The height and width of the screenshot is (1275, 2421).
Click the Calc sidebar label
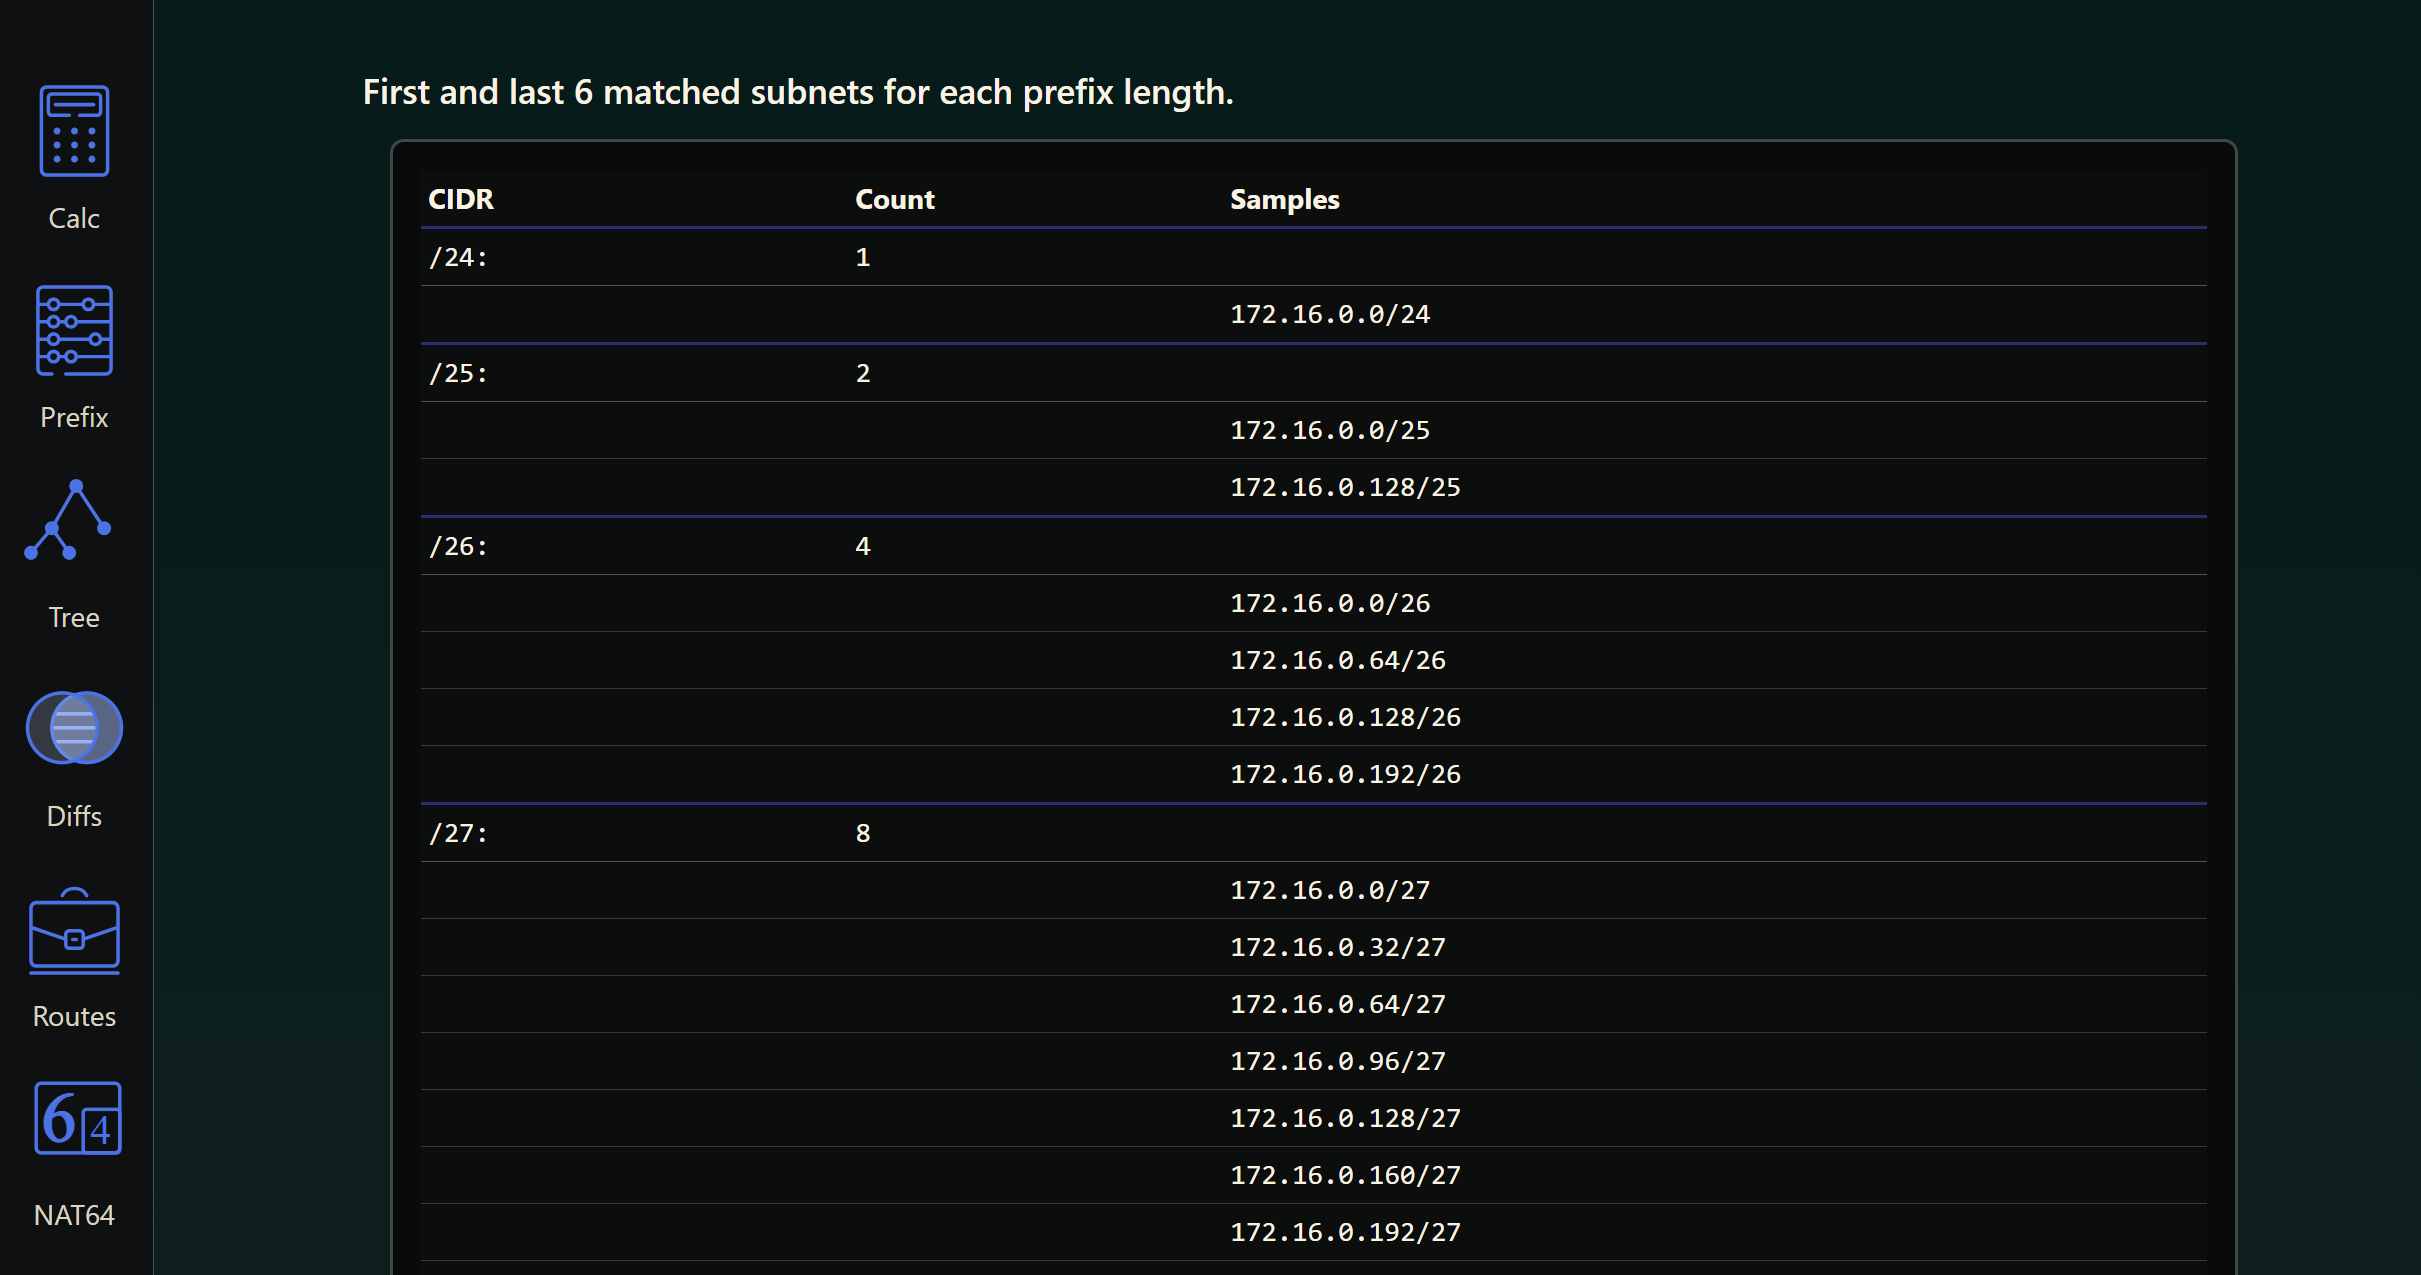pyautogui.click(x=74, y=218)
